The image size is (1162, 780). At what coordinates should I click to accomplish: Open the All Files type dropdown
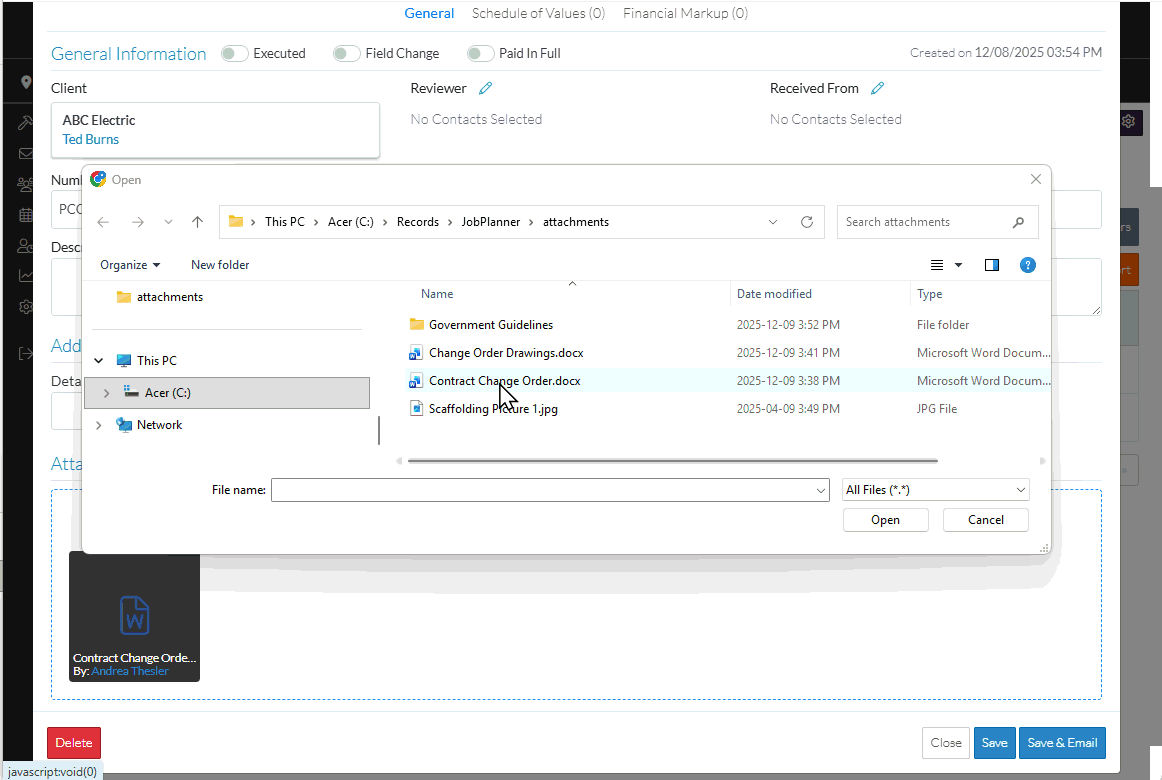pos(935,490)
